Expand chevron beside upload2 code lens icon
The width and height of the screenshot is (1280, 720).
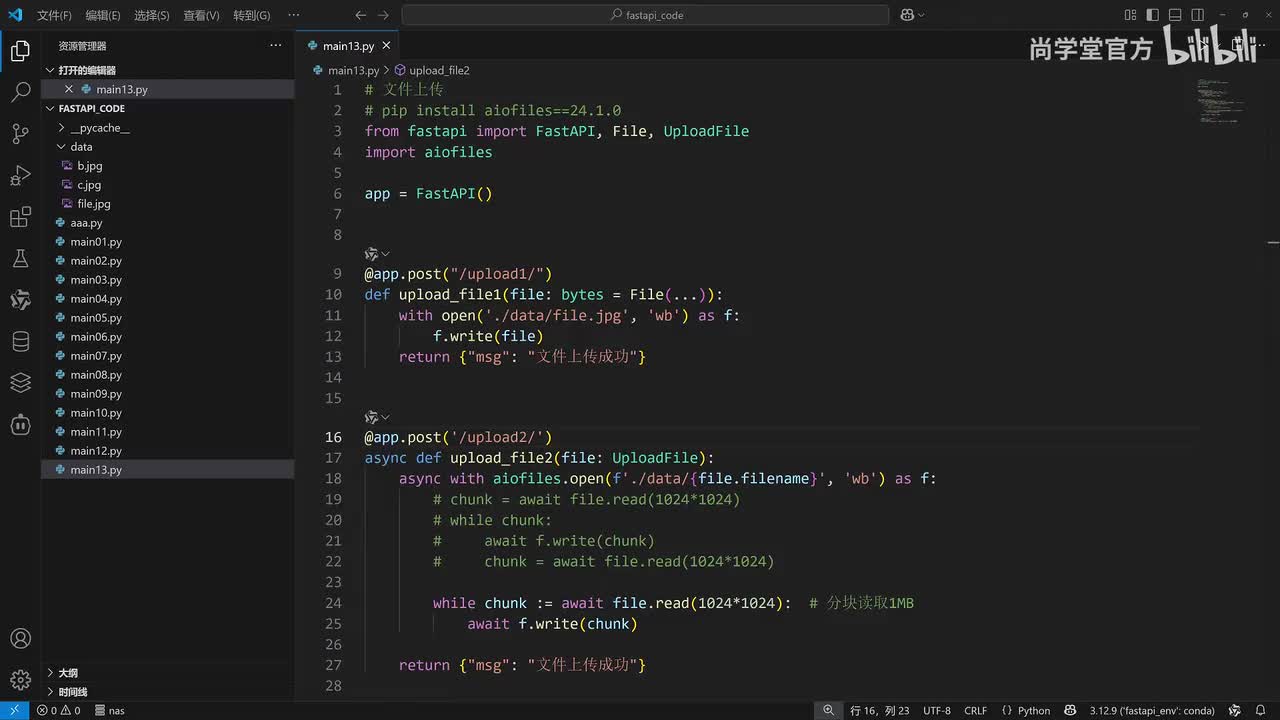pos(385,417)
